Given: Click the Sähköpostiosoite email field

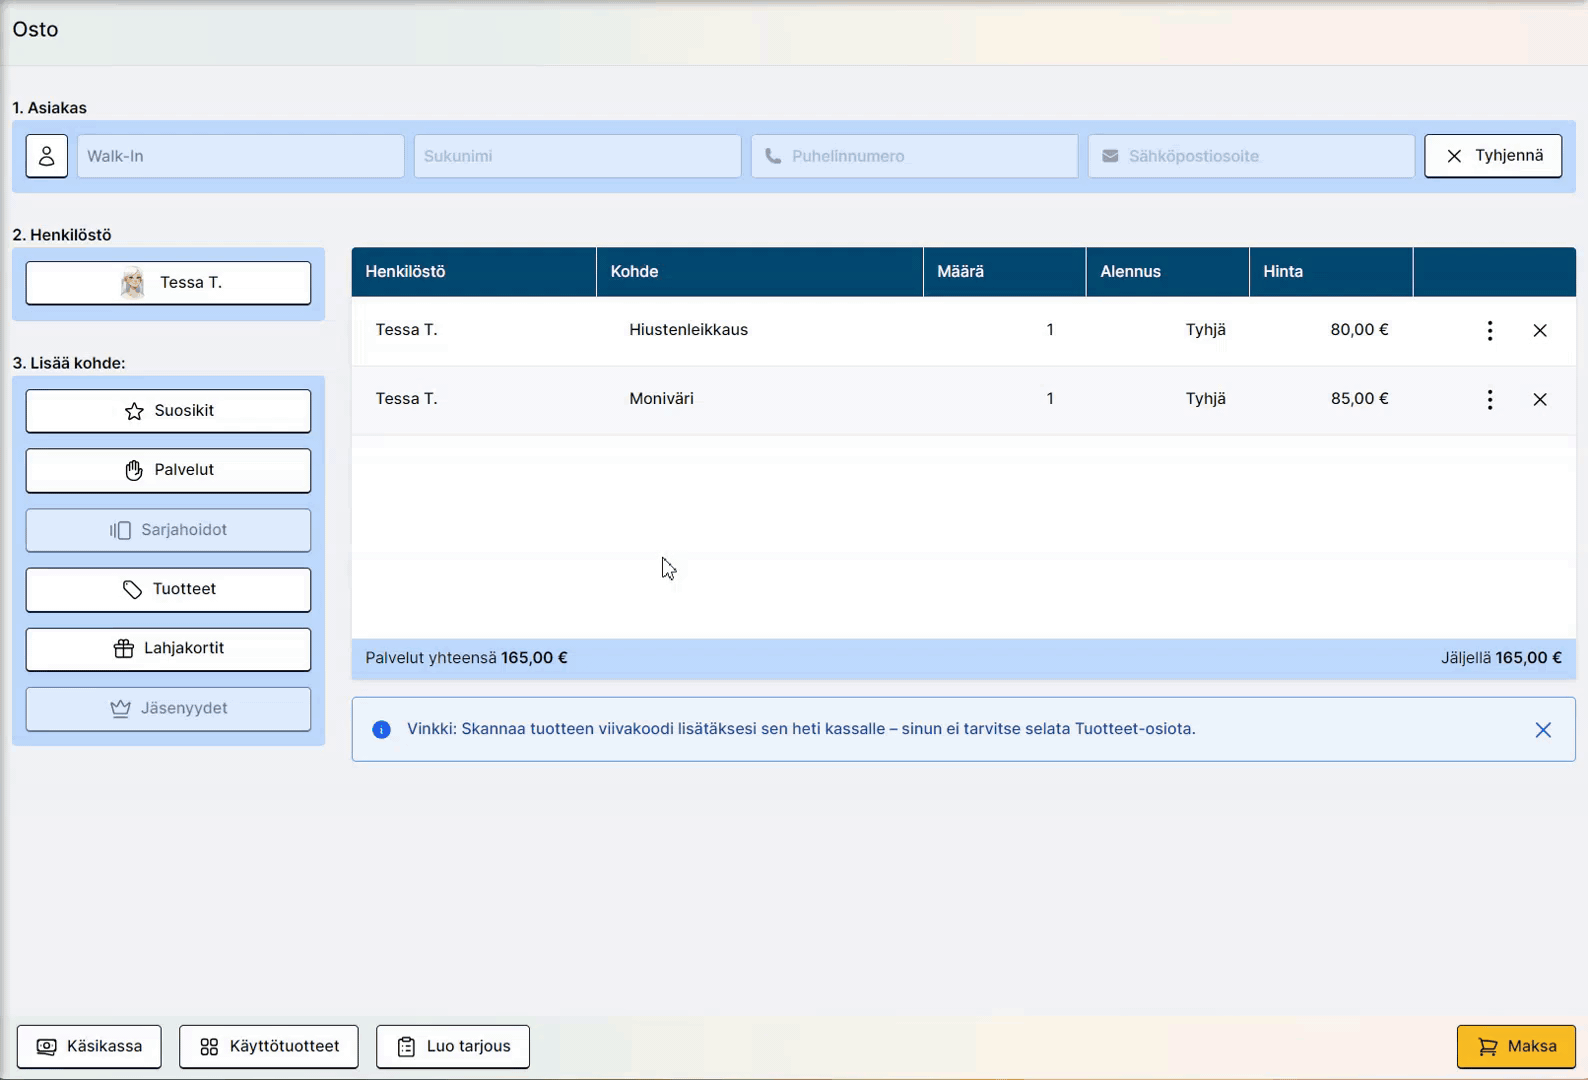Looking at the screenshot, I should coord(1252,156).
